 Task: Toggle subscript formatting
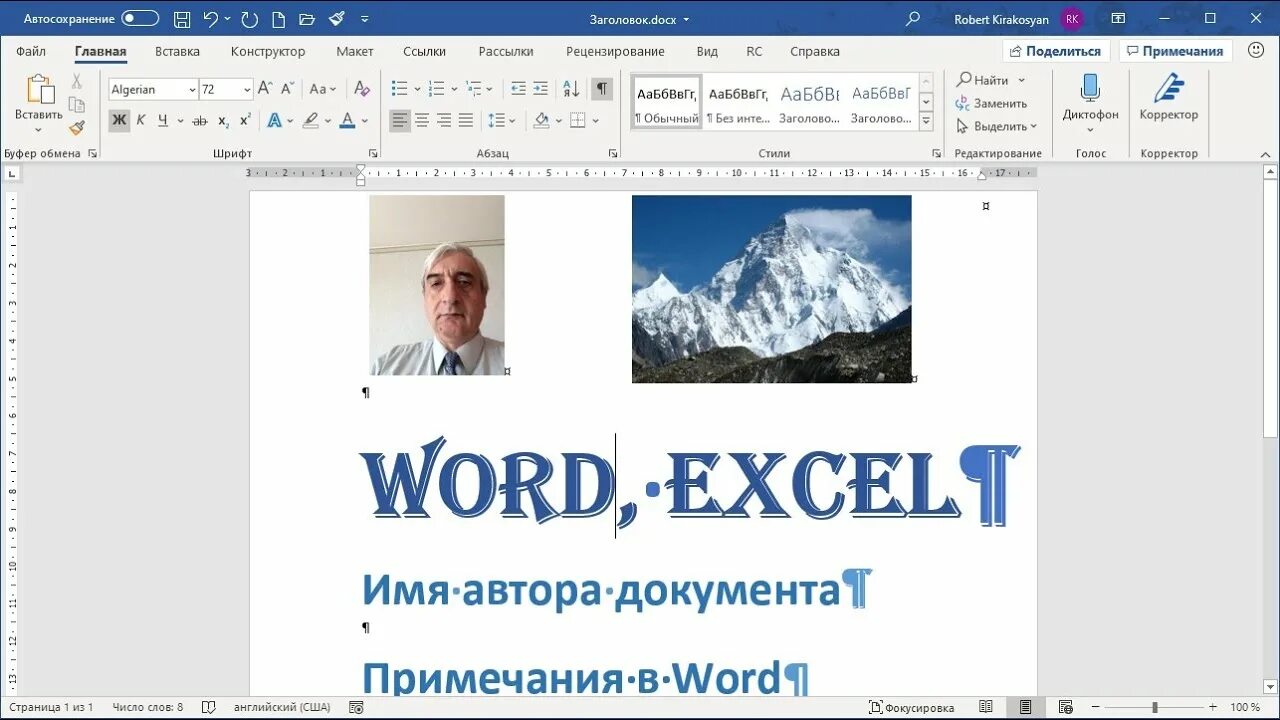click(x=224, y=119)
